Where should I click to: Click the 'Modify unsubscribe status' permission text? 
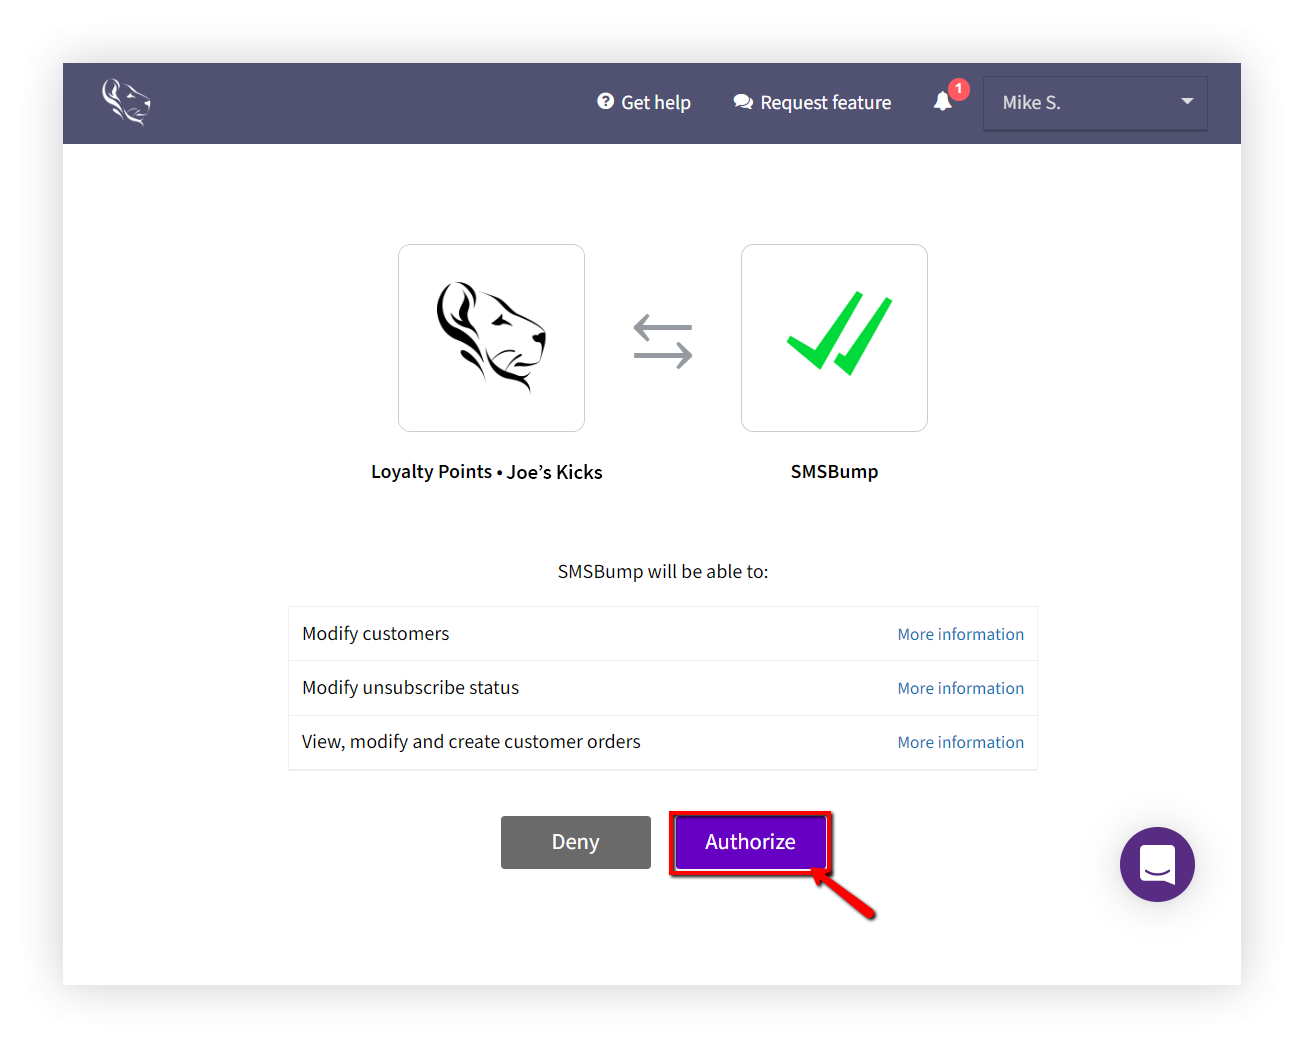pos(411,688)
